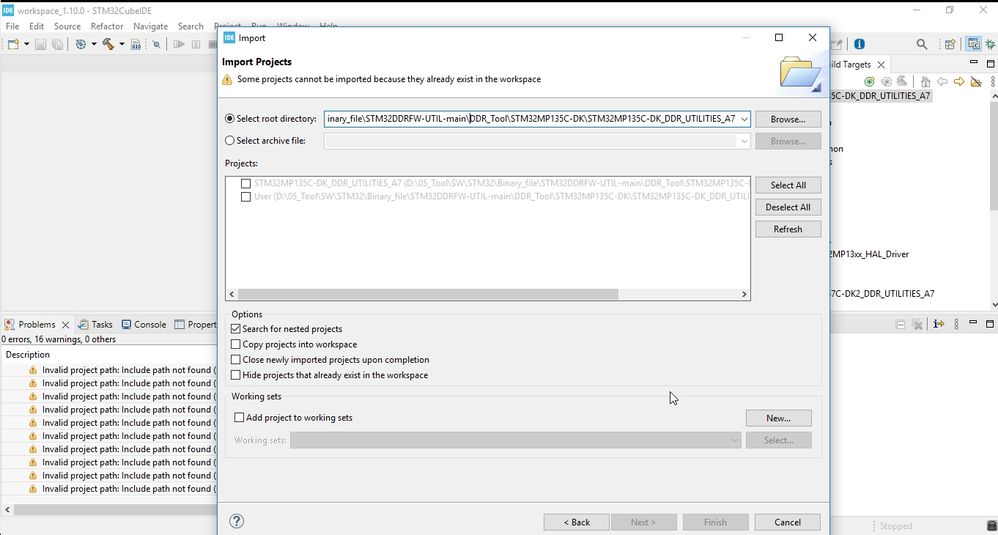Open the Edit menu
The image size is (998, 535).
pos(36,26)
